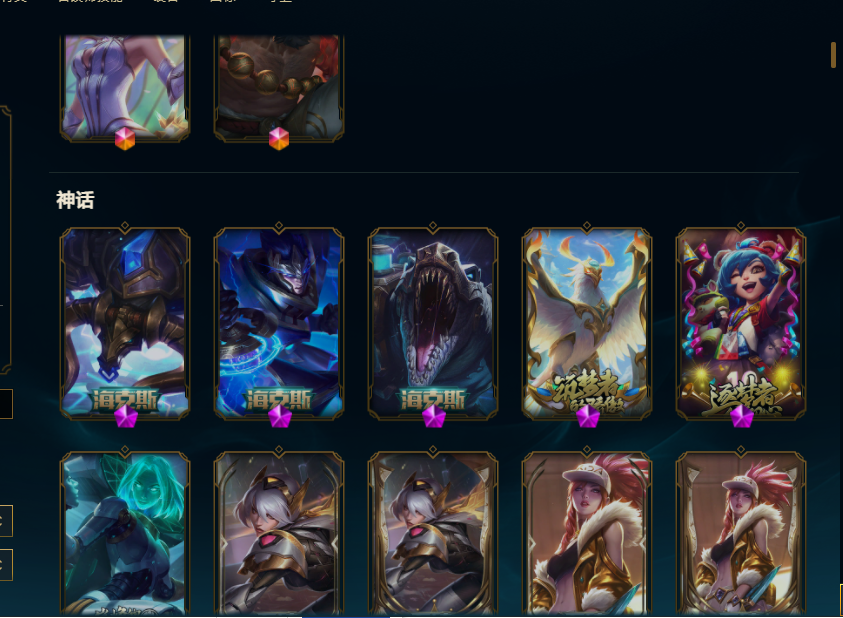This screenshot has width=843, height=618.
Task: Select the glowing green ghost woman skin card
Action: pyautogui.click(x=125, y=534)
